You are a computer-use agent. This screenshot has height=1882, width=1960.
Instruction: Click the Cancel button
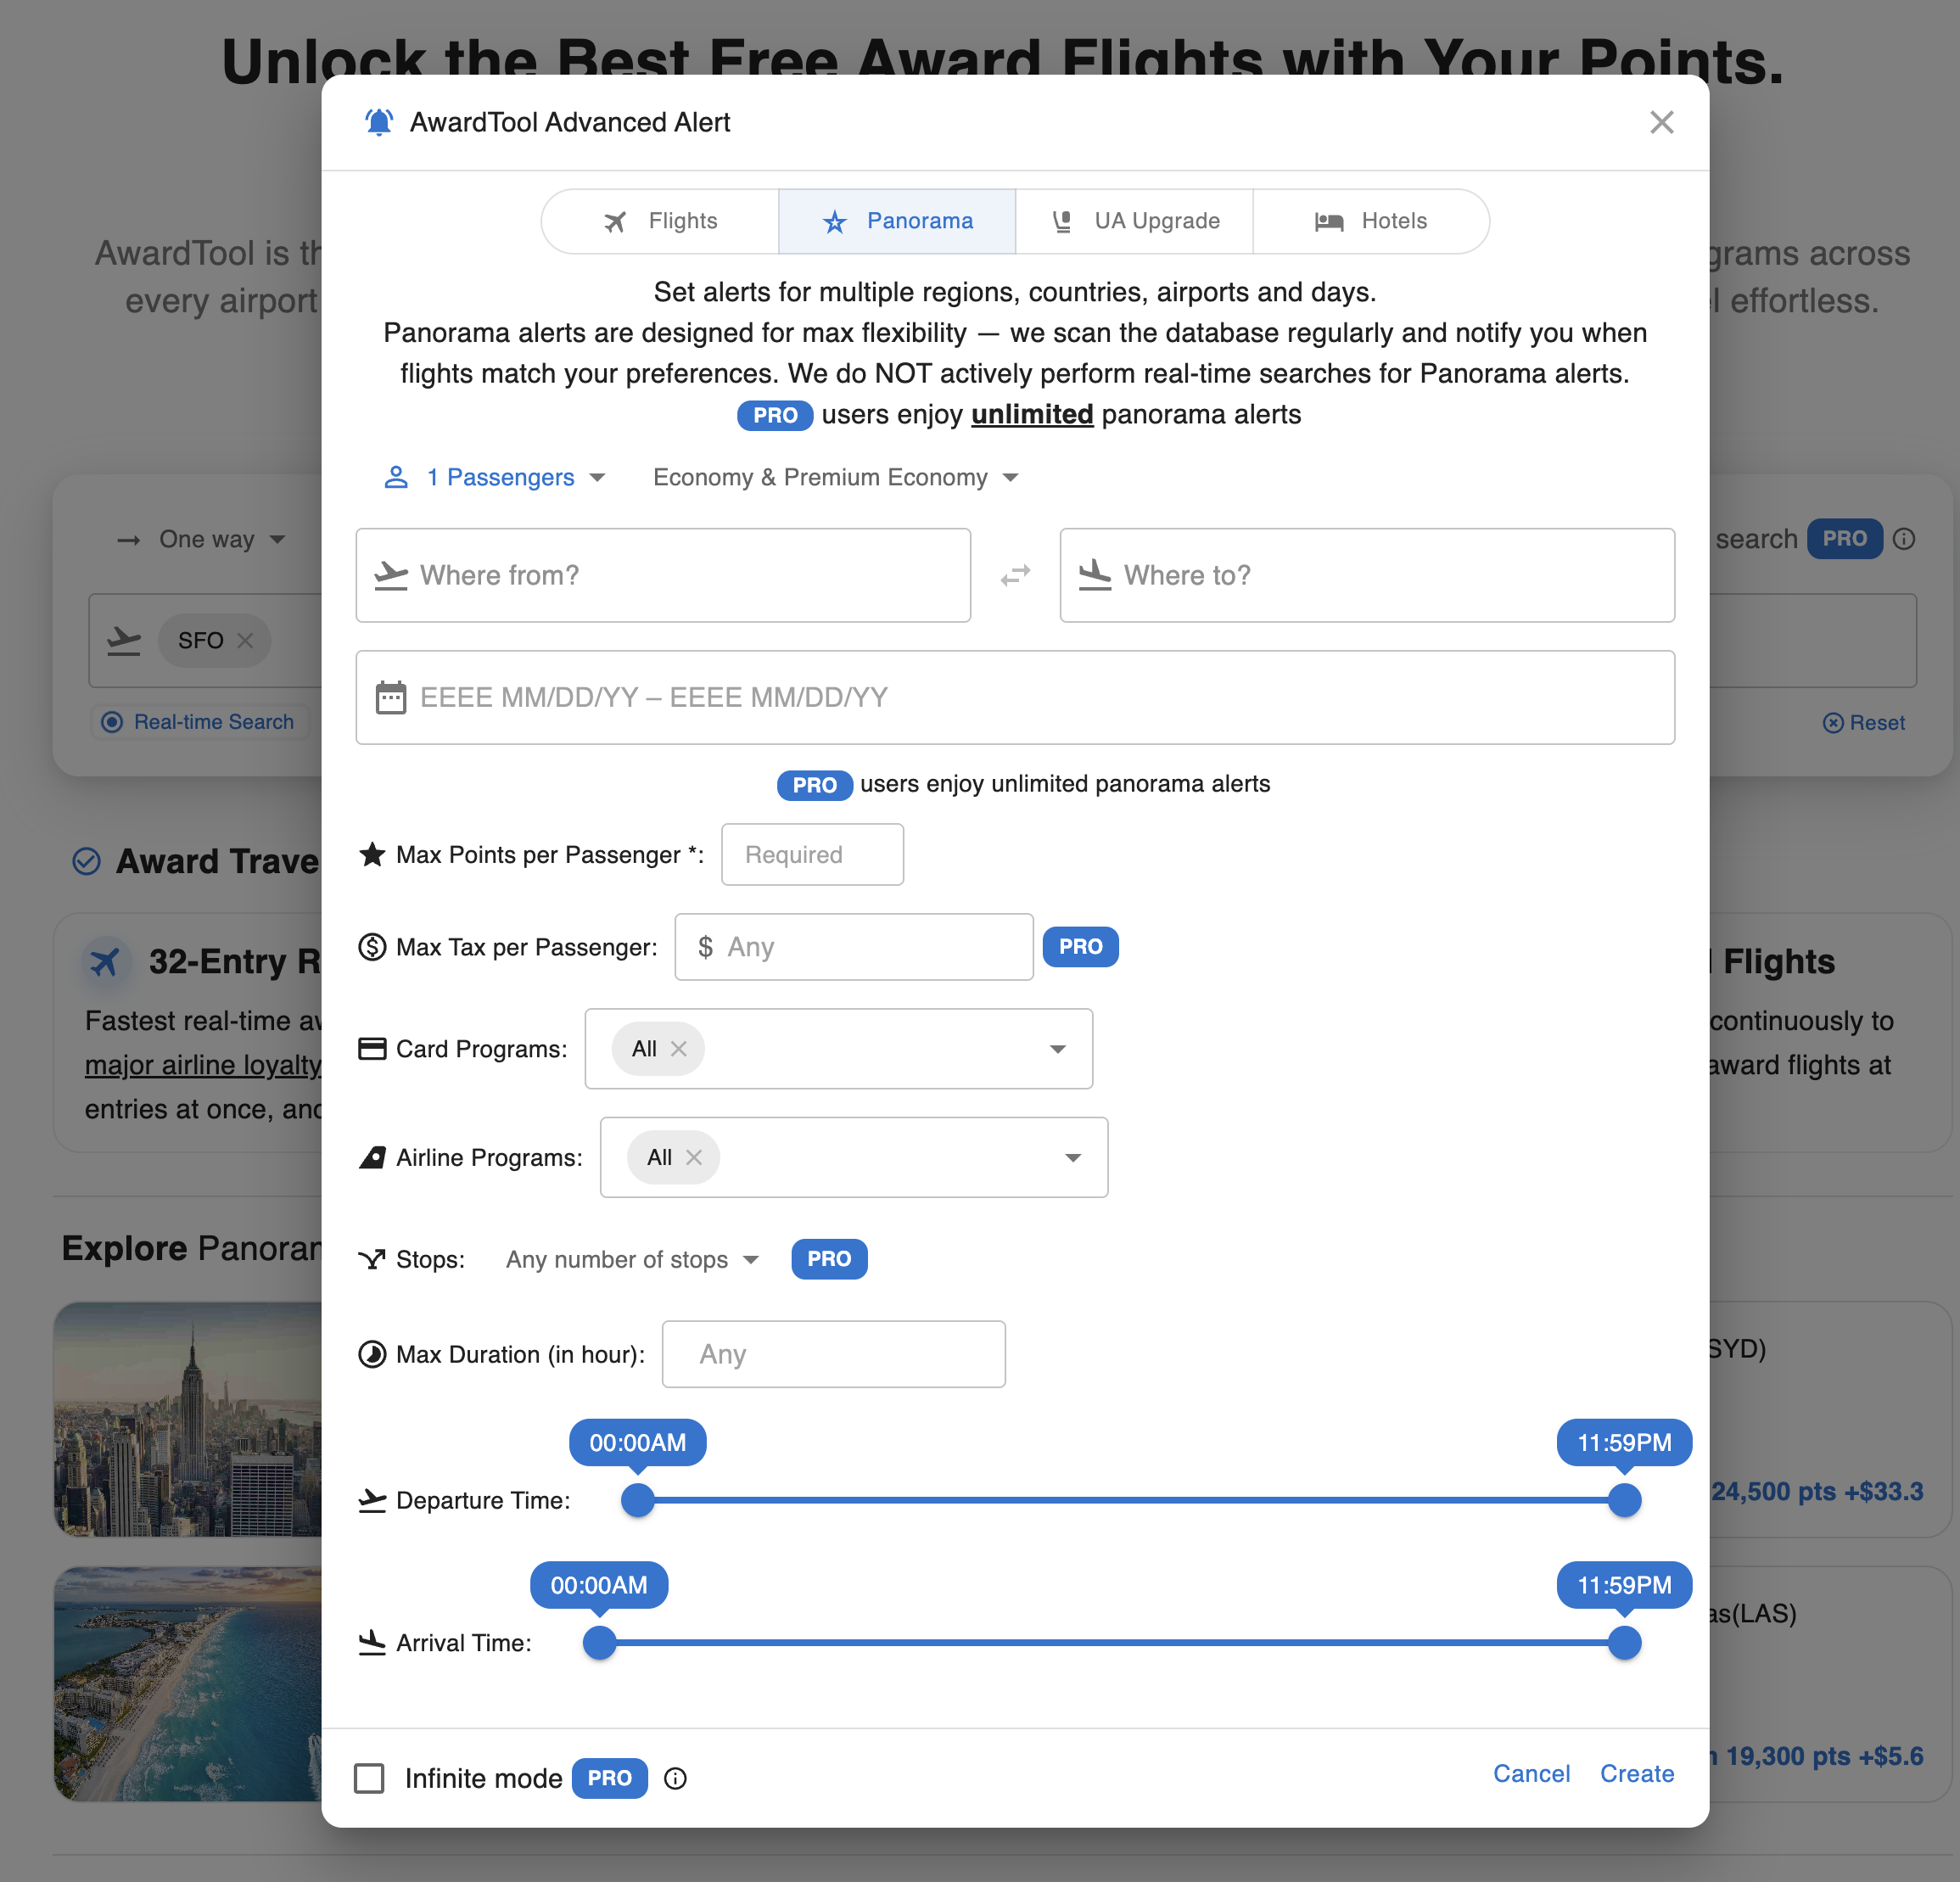tap(1531, 1773)
